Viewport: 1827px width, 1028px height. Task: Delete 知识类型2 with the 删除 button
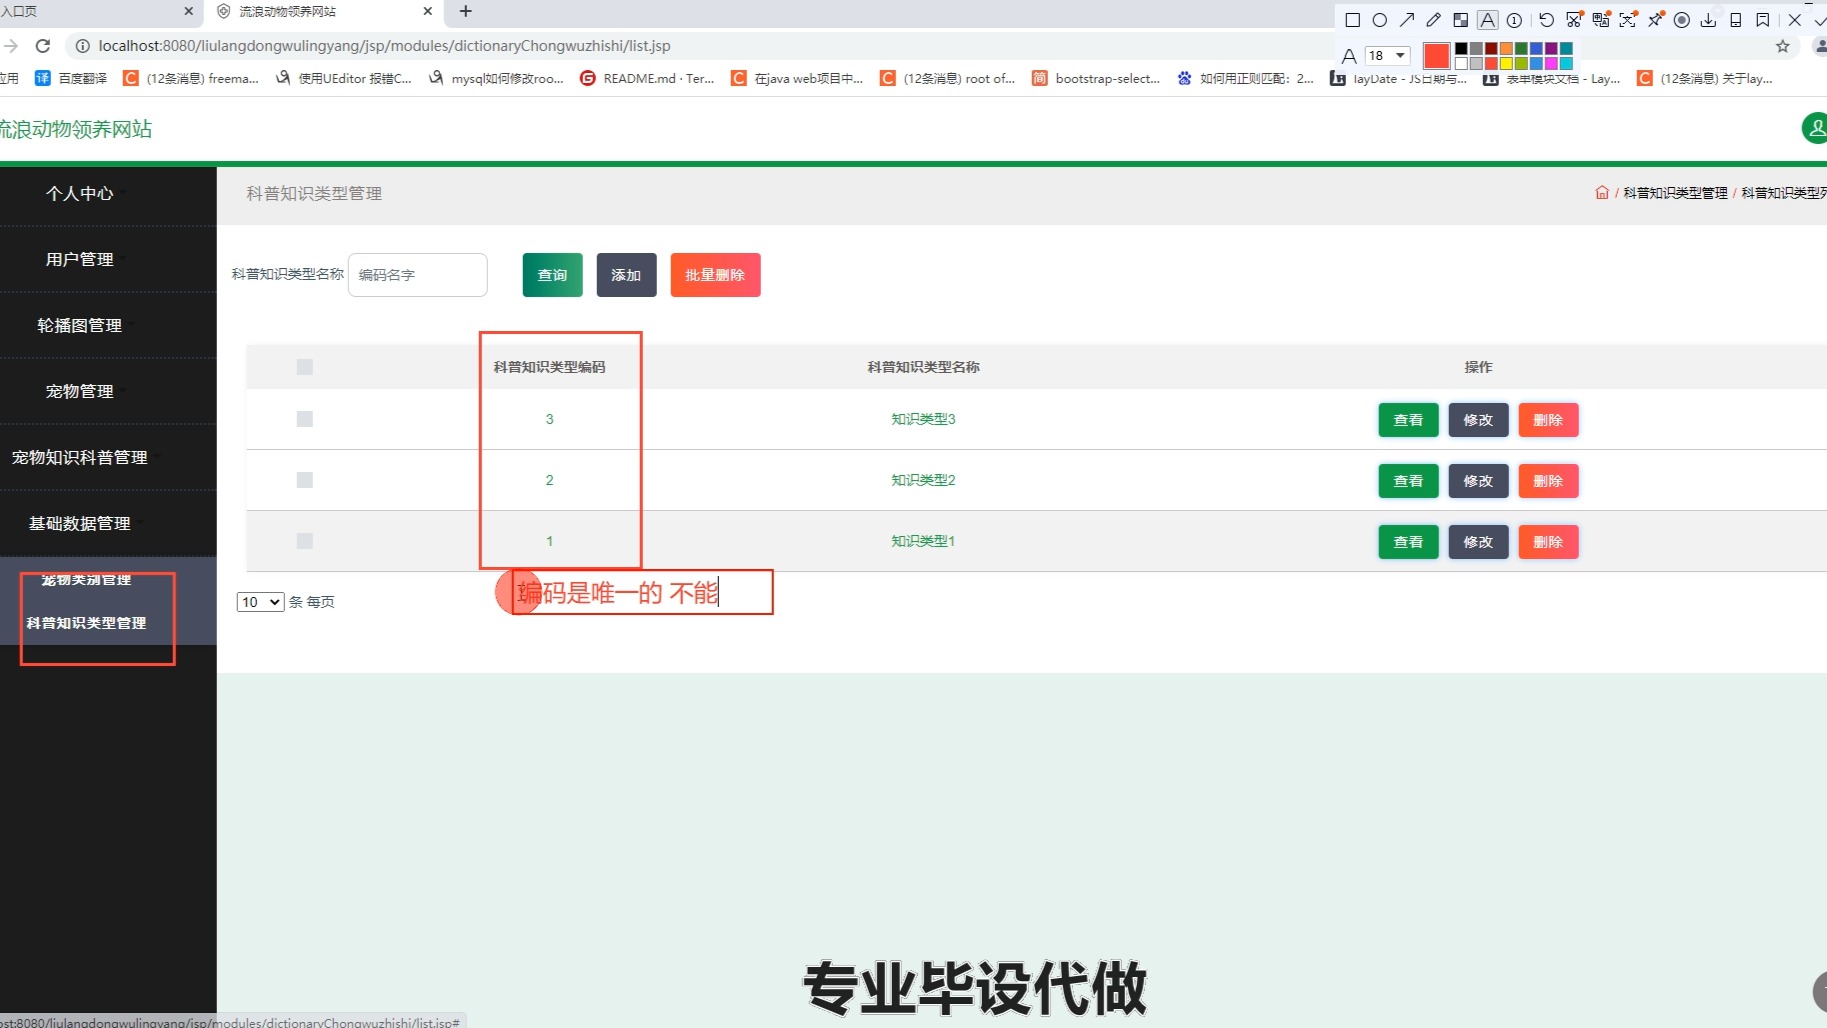(x=1548, y=481)
